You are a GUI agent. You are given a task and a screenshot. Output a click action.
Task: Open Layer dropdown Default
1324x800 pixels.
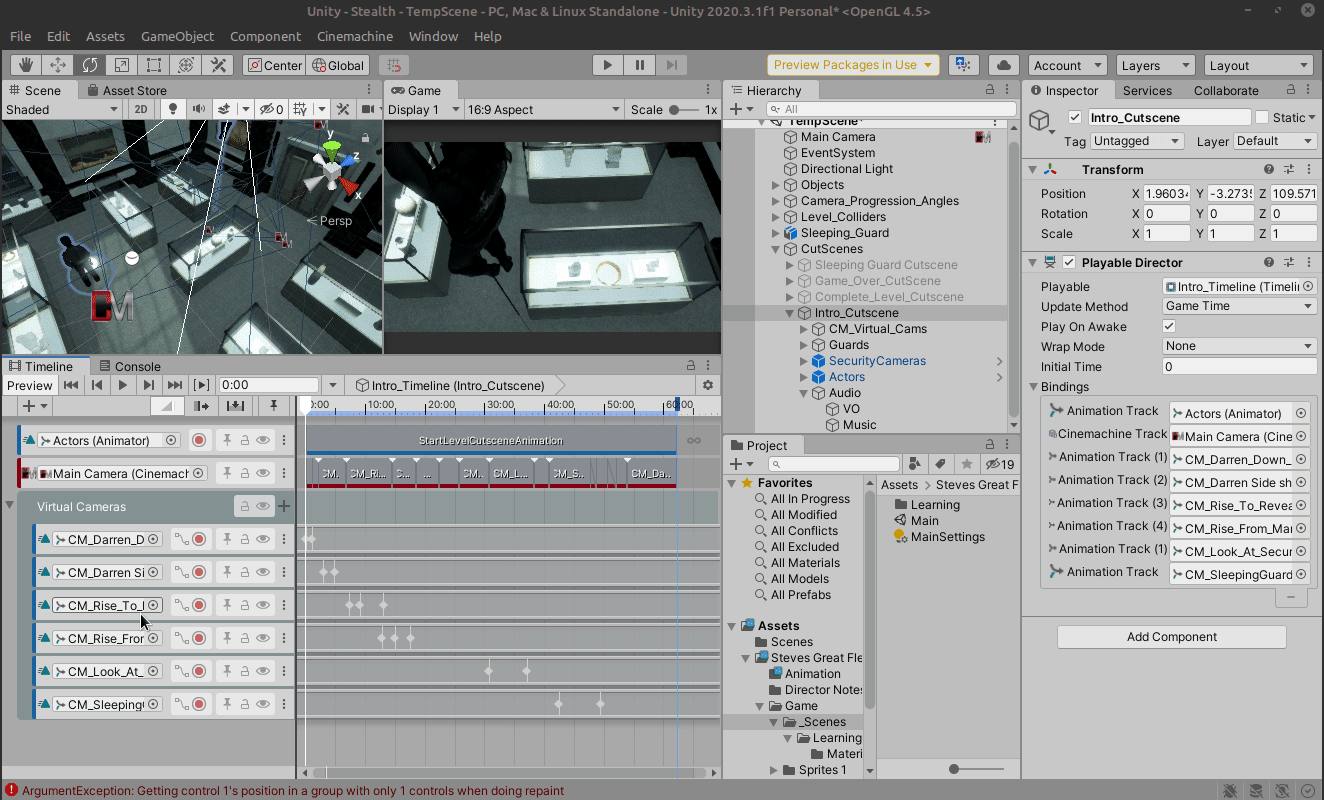[1275, 141]
